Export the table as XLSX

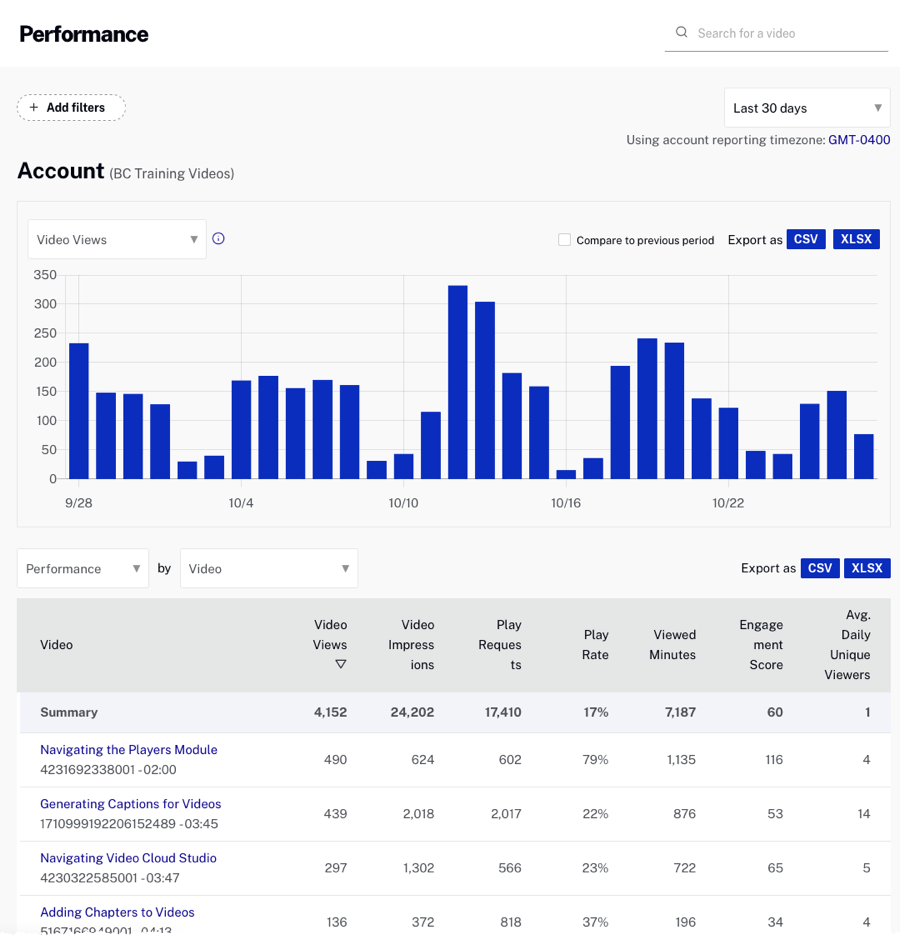[x=867, y=568]
